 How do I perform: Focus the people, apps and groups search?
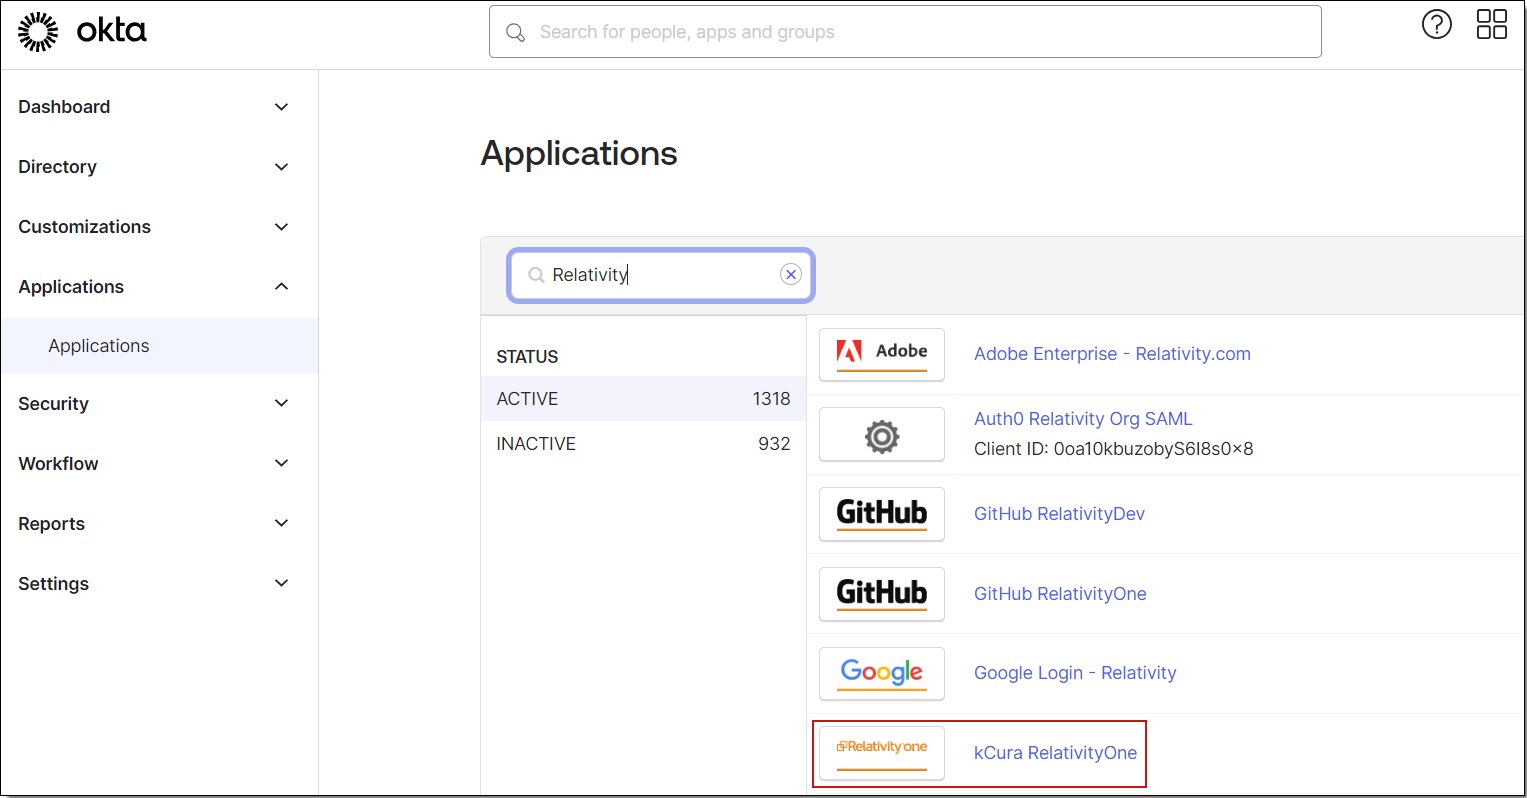(x=905, y=32)
